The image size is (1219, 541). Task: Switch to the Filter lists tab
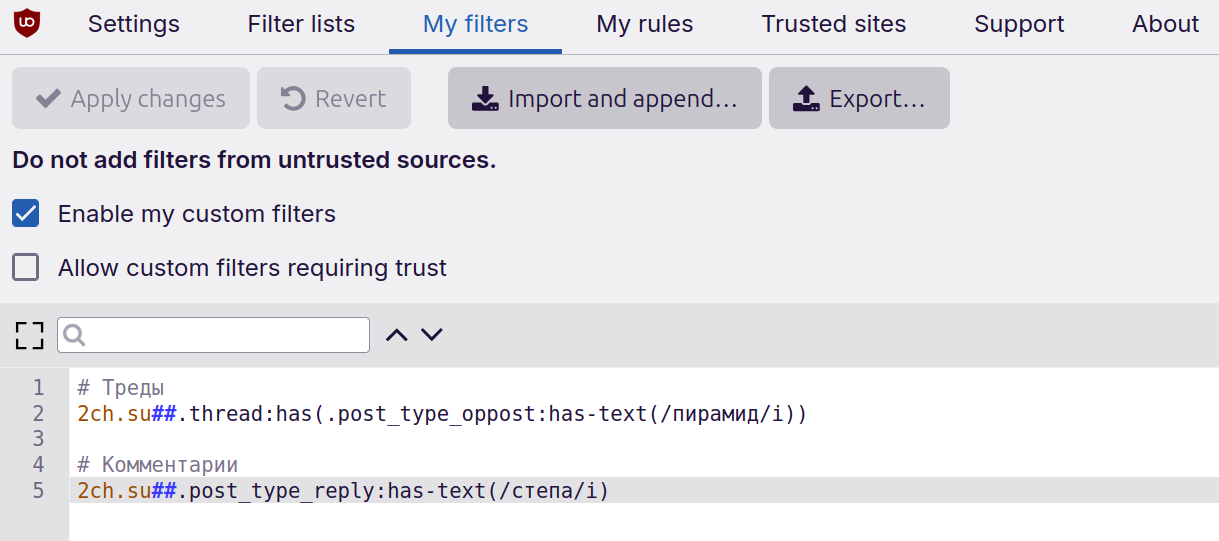(x=301, y=25)
